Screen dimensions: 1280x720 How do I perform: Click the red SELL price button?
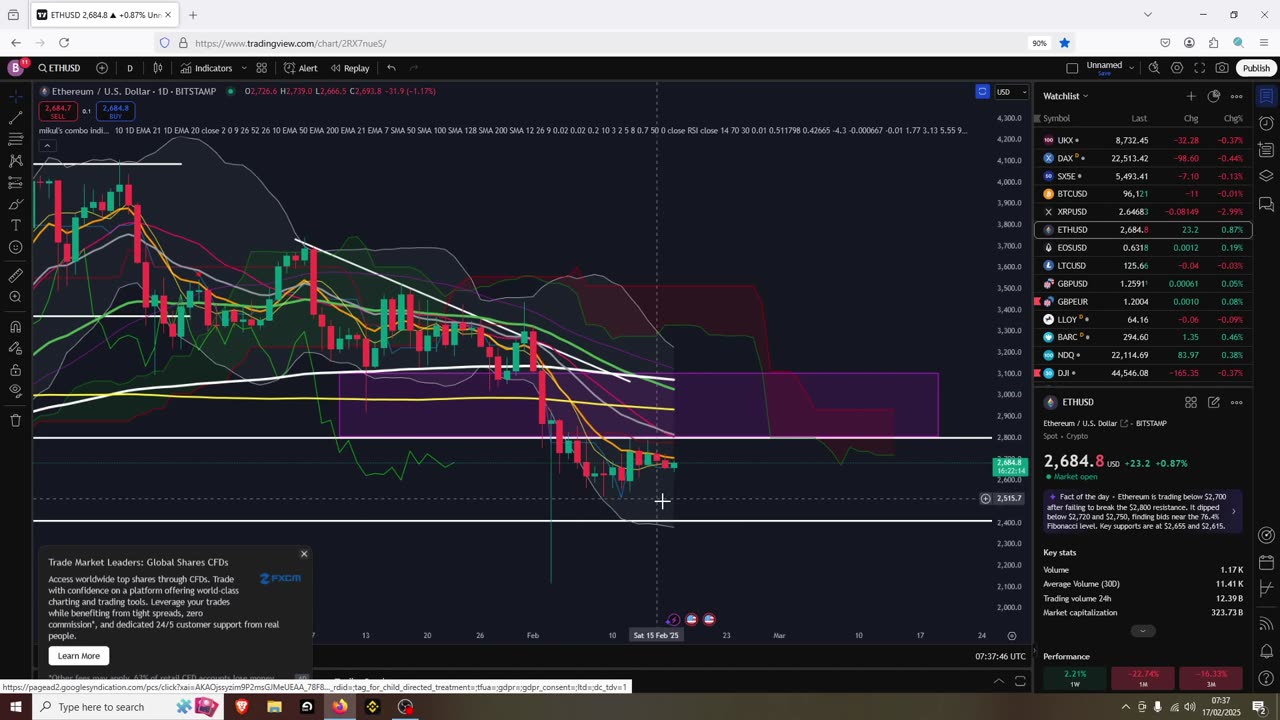[57, 110]
